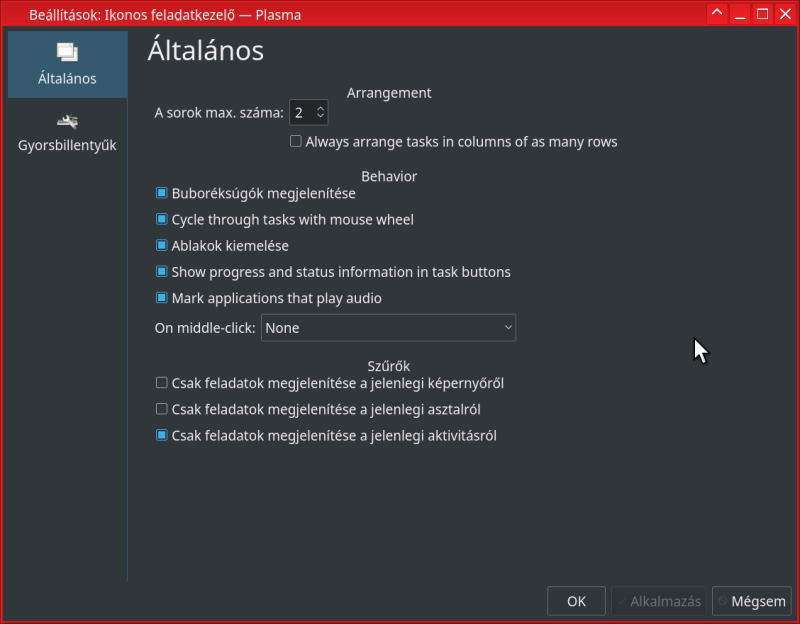Open the On middle-click dropdown

[x=388, y=328]
